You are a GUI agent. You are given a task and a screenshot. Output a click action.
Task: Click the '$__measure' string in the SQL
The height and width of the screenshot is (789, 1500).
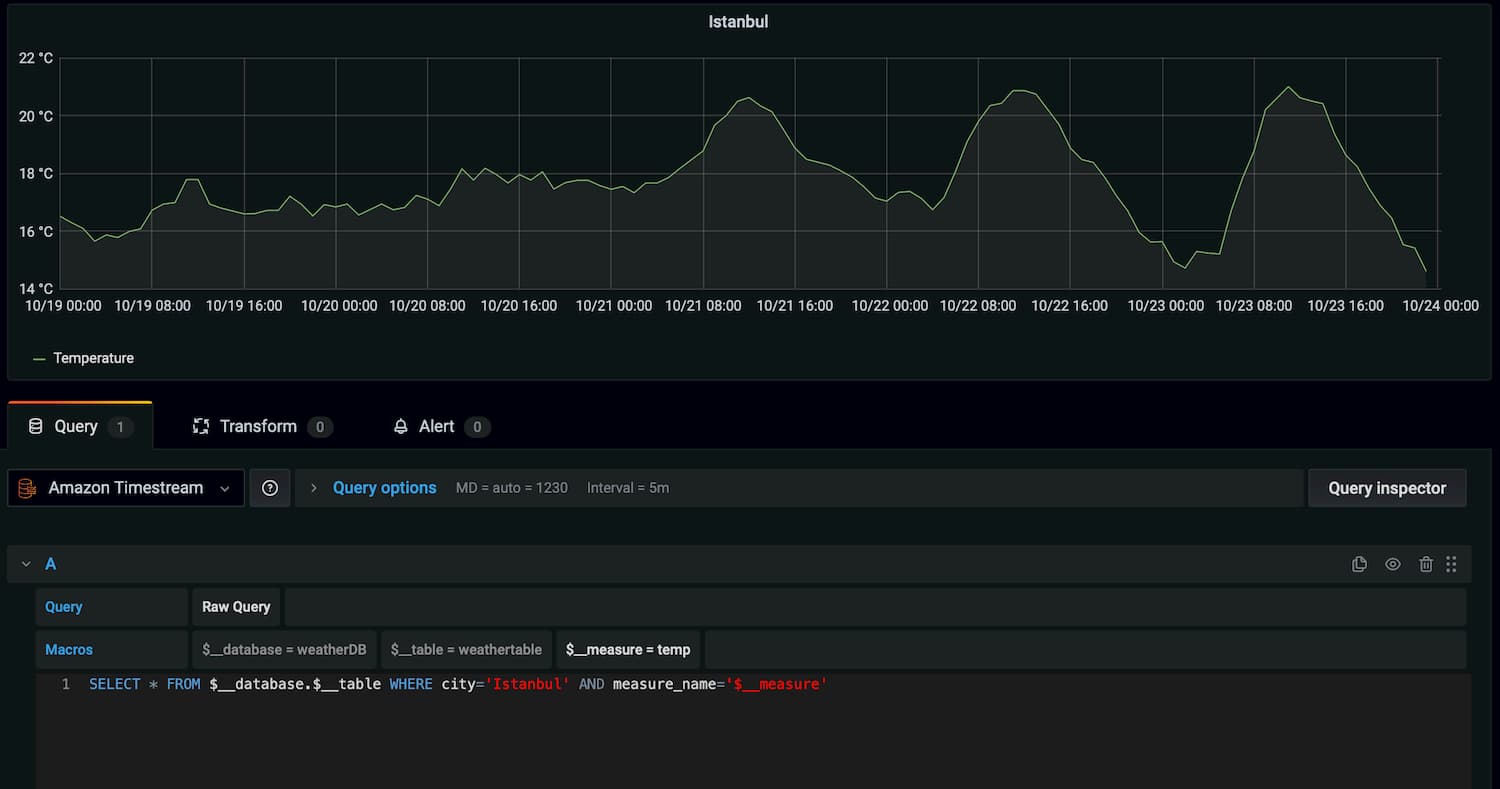pos(776,685)
